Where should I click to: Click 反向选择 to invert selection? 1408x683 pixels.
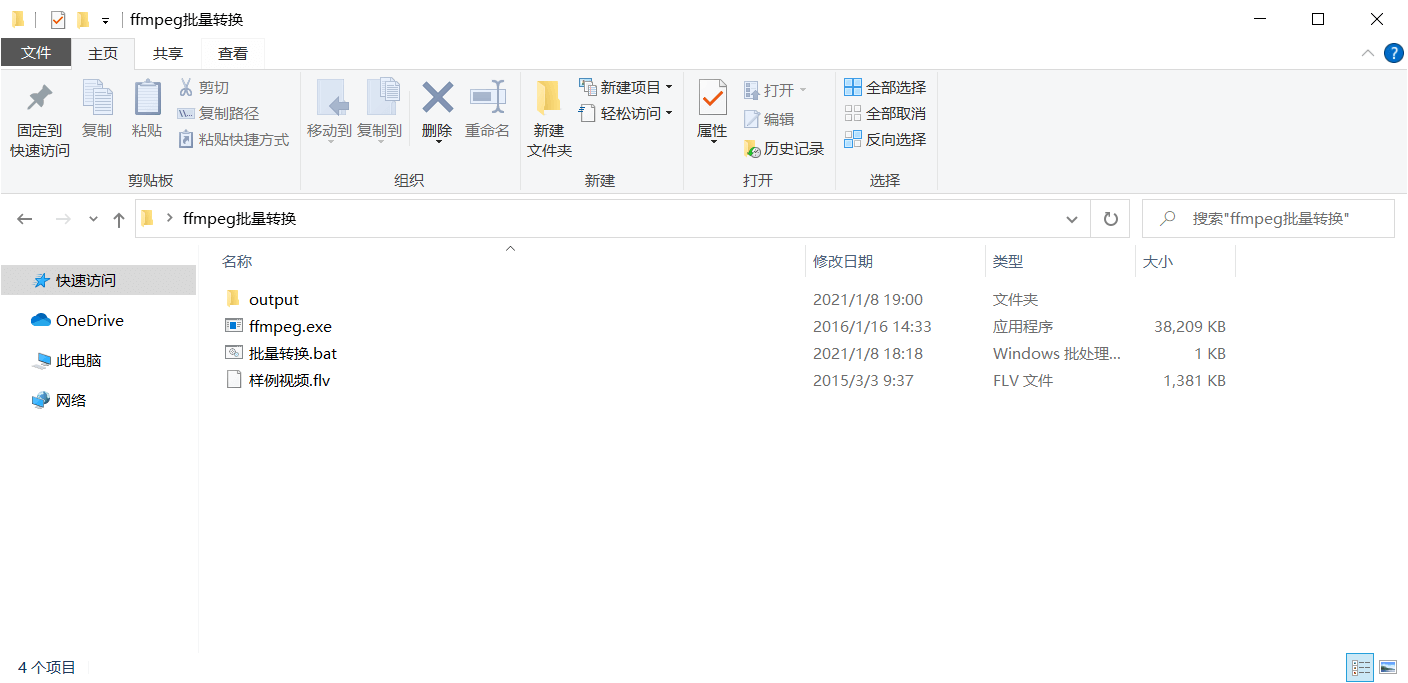tap(885, 140)
